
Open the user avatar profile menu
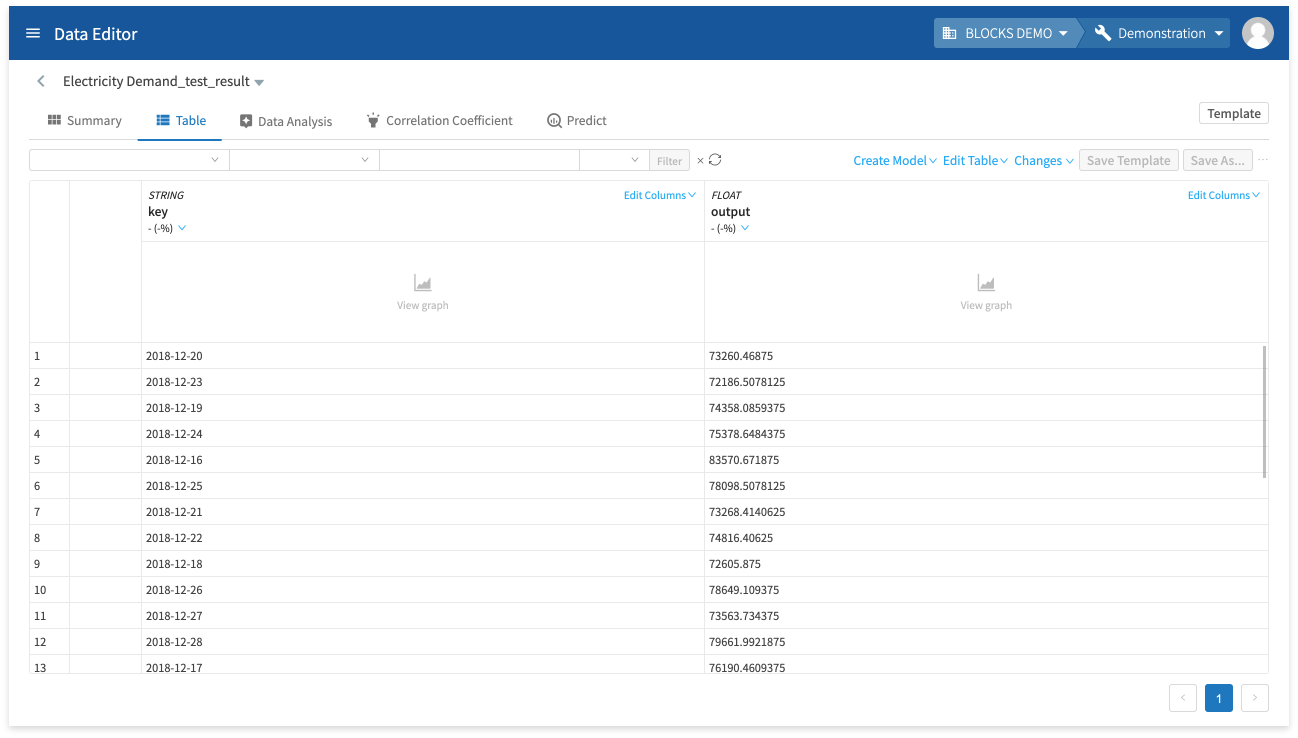point(1257,33)
